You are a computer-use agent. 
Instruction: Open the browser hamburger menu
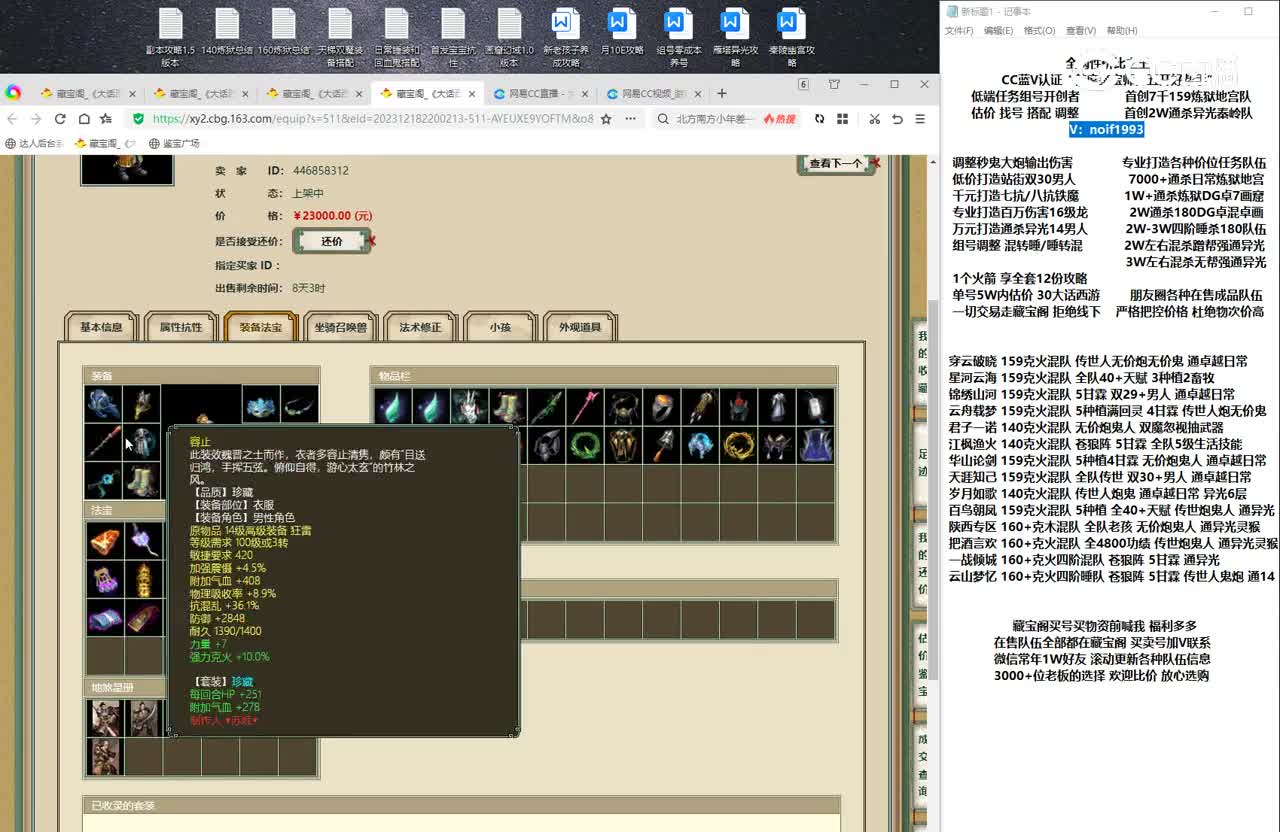tap(920, 119)
